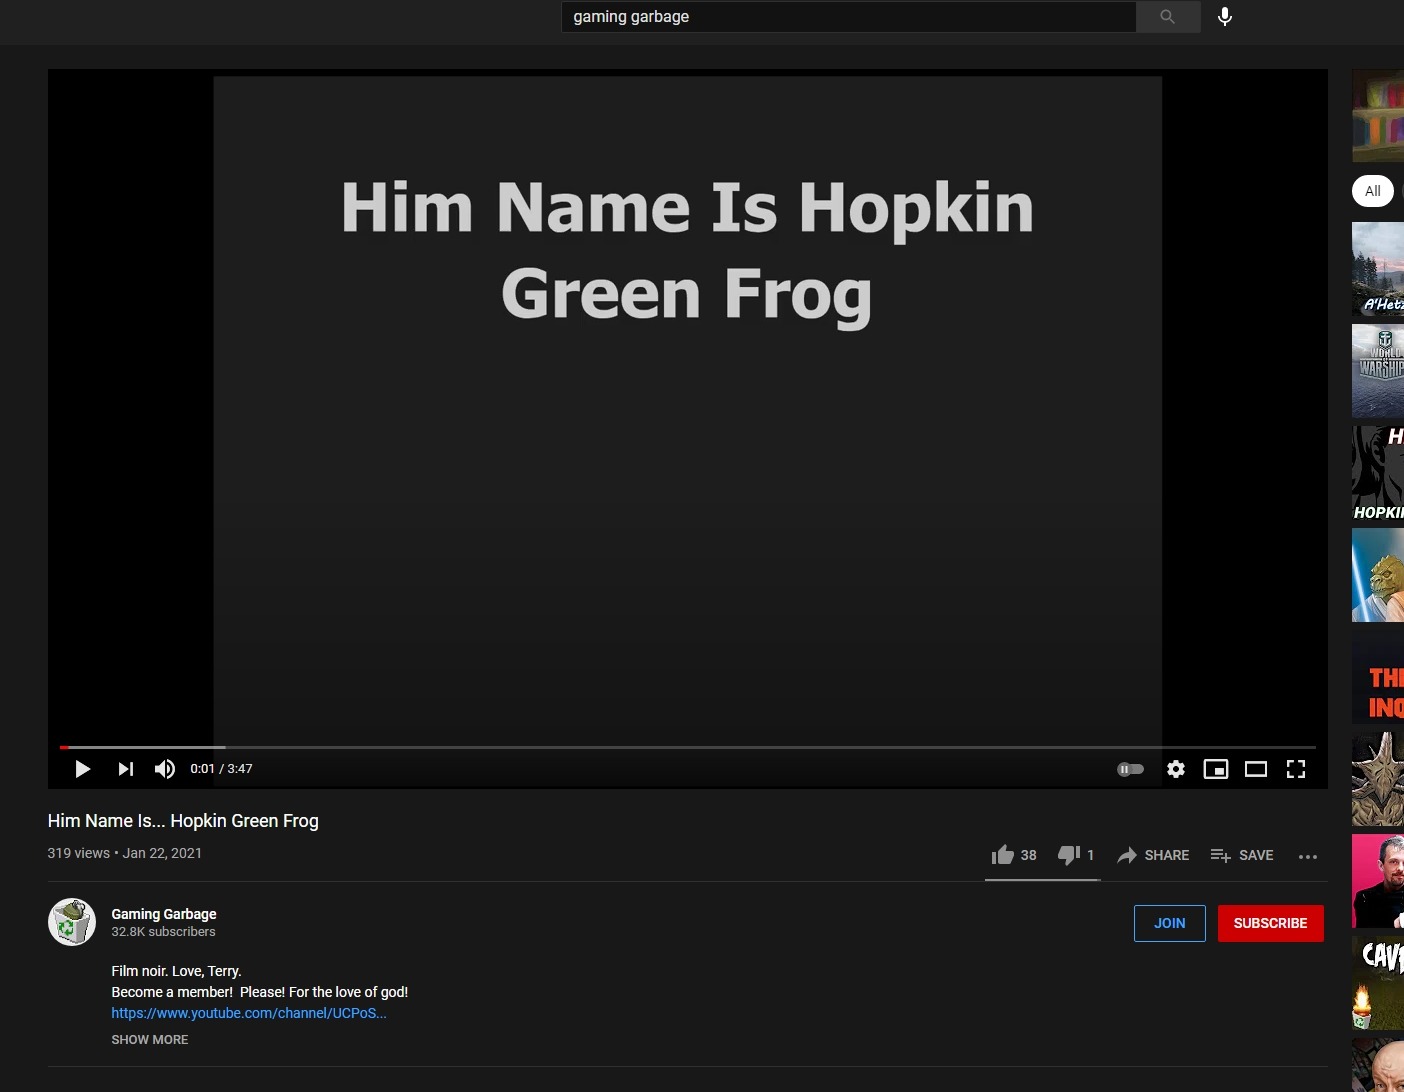This screenshot has height=1092, width=1404.
Task: Open the Gaming Garbage channel name
Action: (x=164, y=914)
